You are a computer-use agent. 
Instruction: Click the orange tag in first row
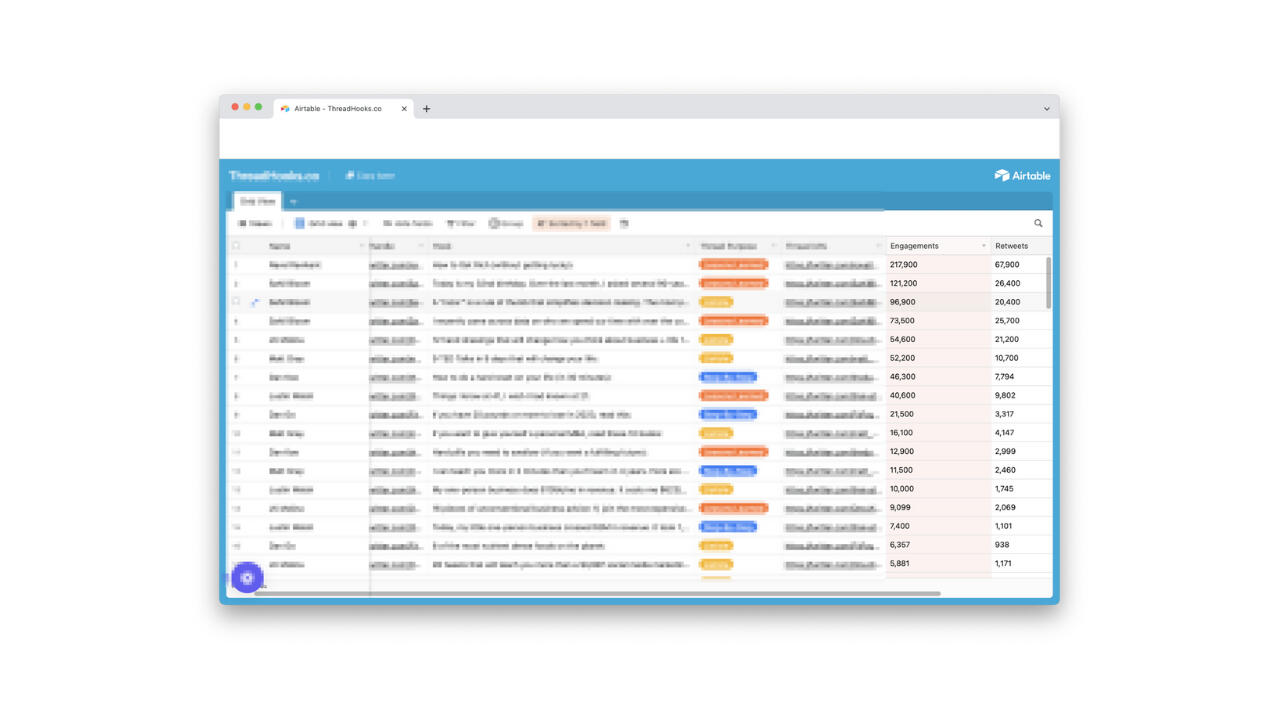click(x=733, y=265)
